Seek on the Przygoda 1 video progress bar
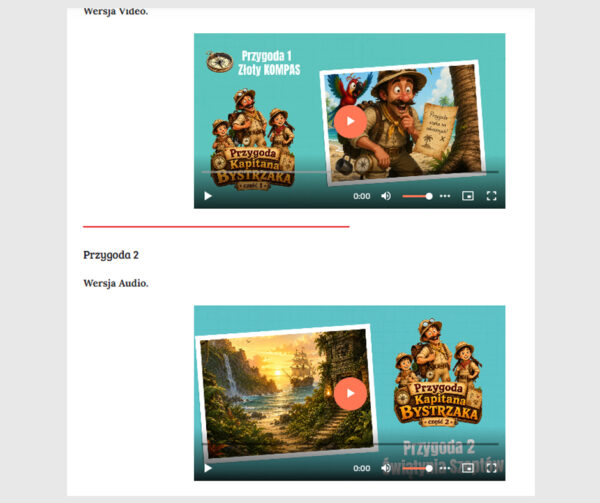Image resolution: width=600 pixels, height=503 pixels. [350, 172]
